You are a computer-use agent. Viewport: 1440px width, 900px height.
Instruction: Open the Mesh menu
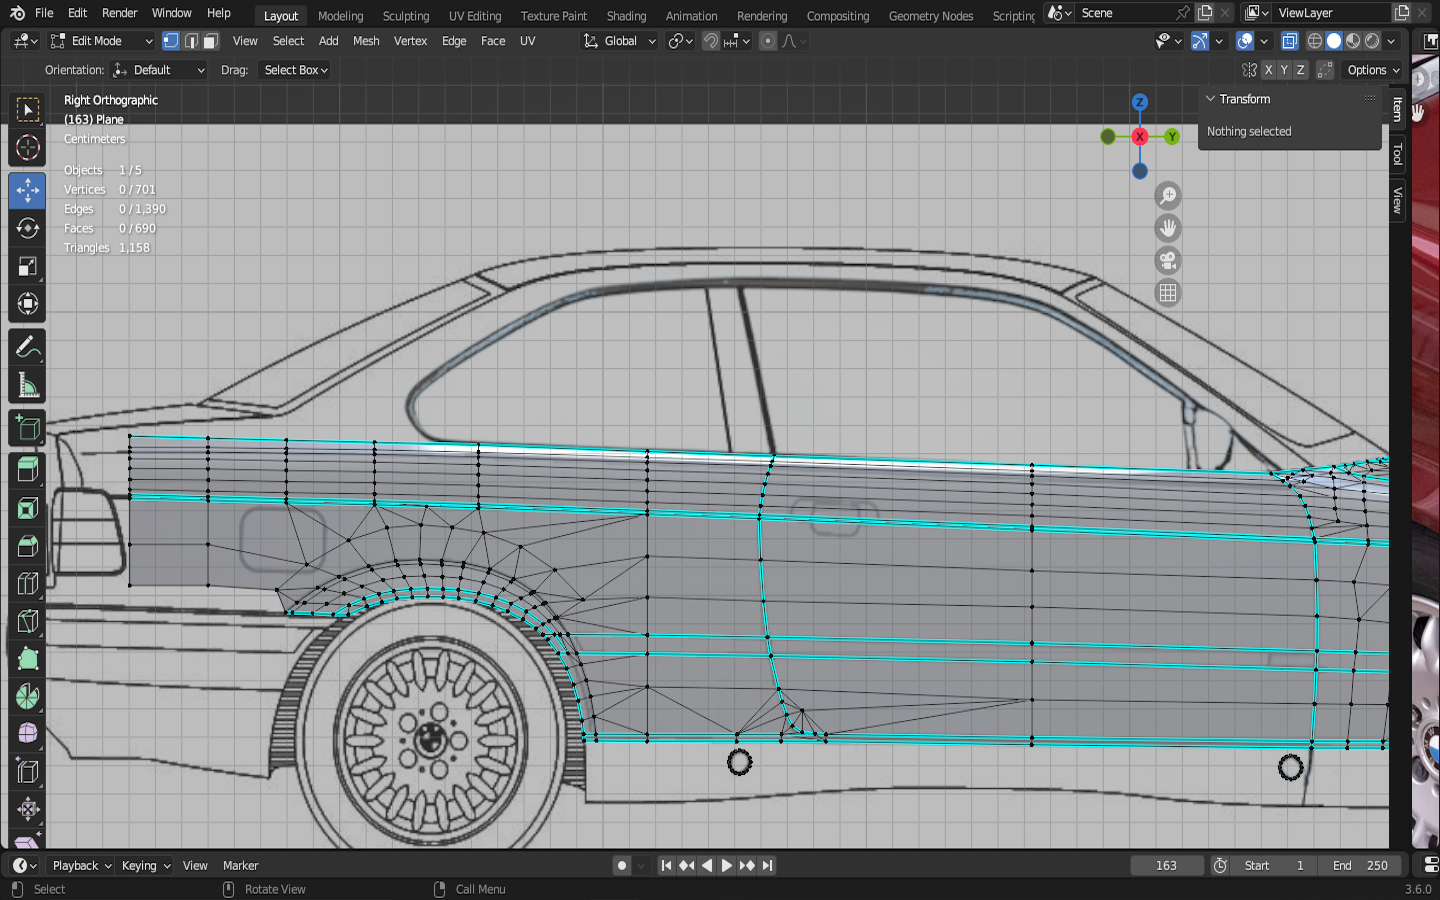click(x=366, y=41)
